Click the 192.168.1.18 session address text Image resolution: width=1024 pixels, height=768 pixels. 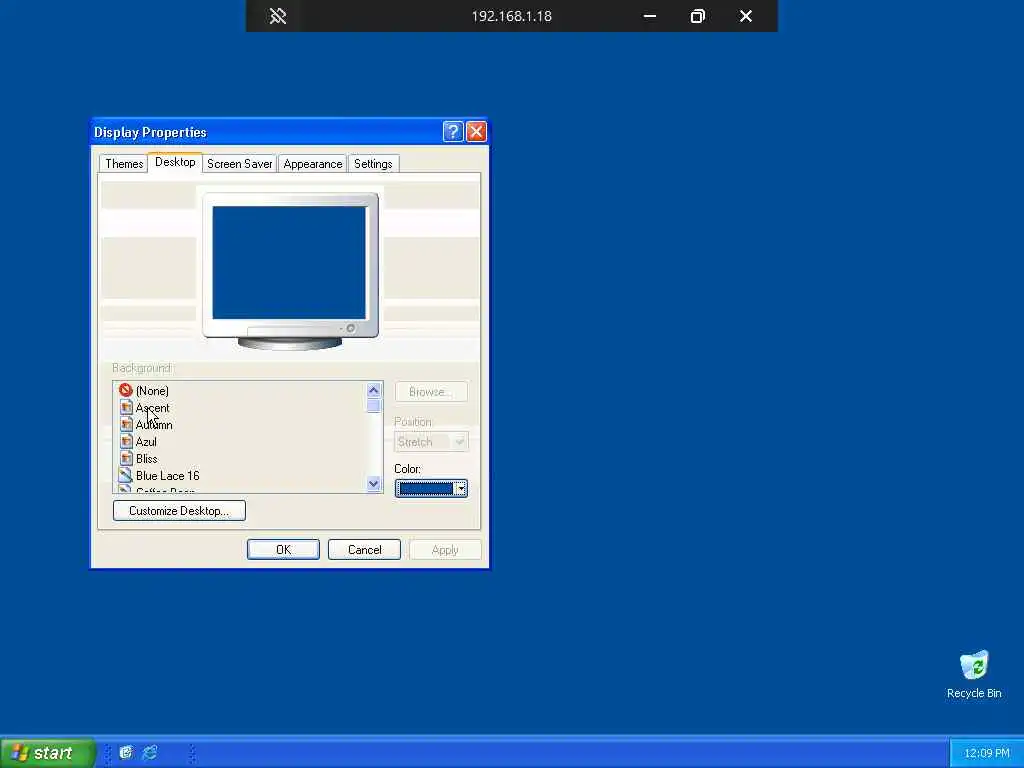(x=511, y=16)
